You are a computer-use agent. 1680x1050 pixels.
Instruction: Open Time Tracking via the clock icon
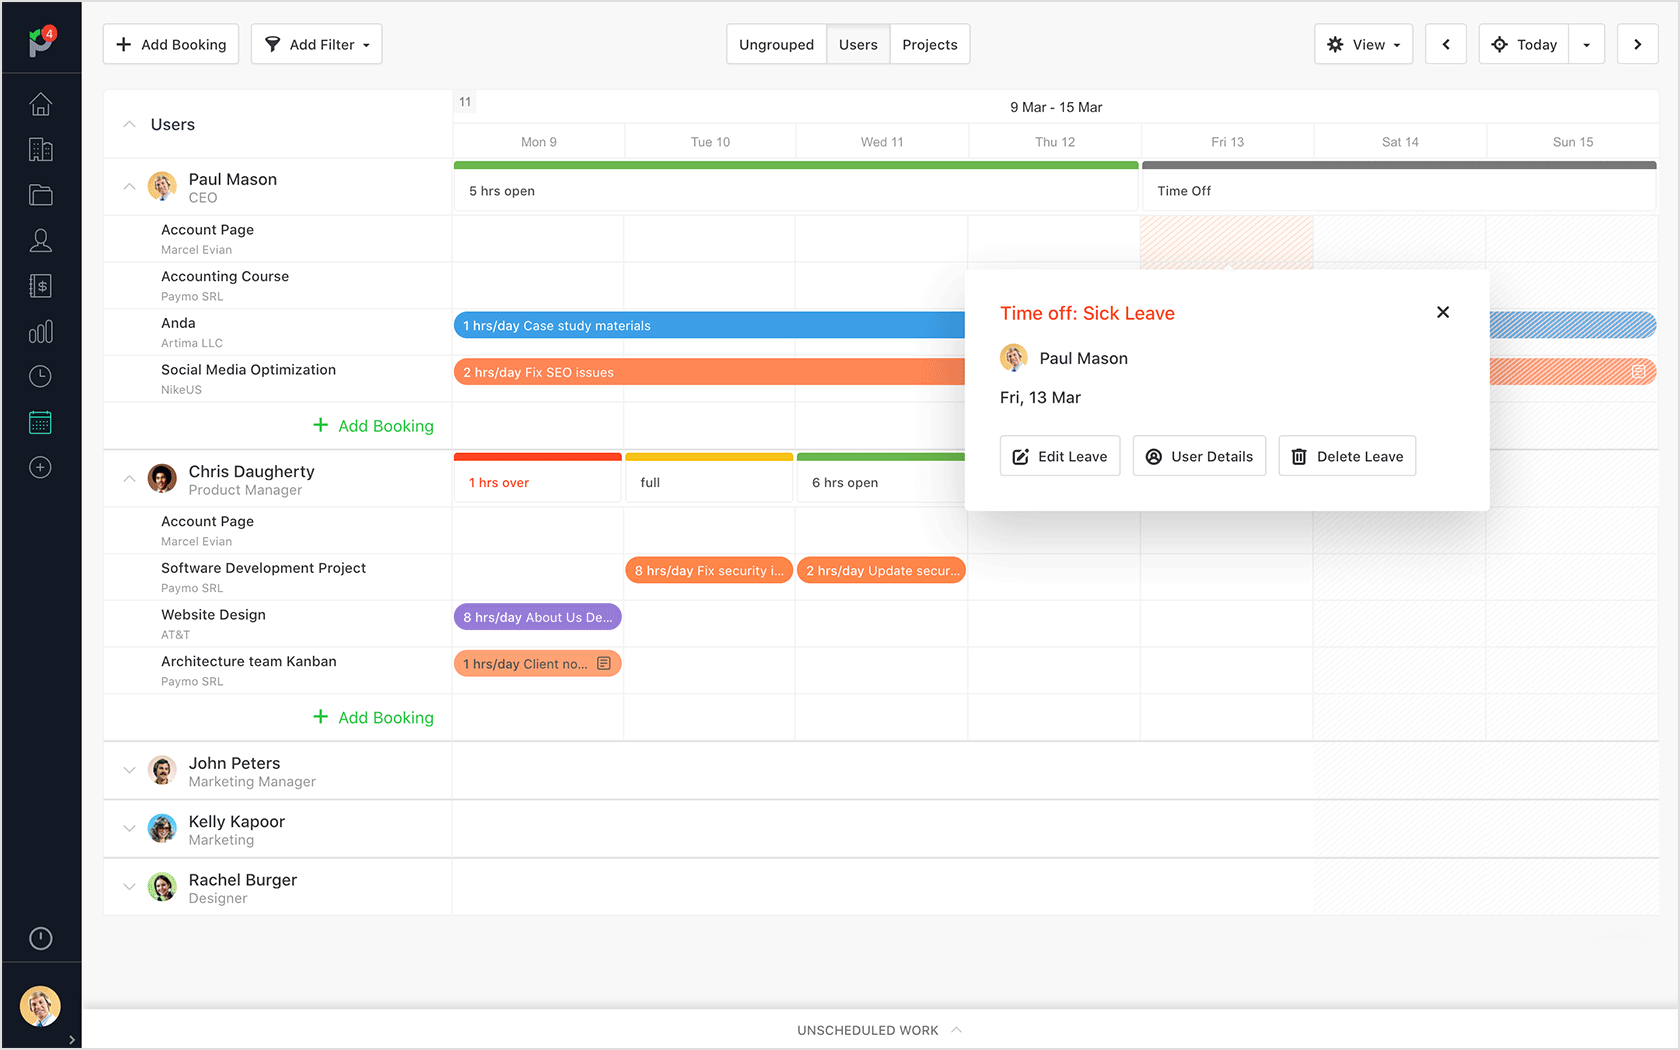coord(40,376)
